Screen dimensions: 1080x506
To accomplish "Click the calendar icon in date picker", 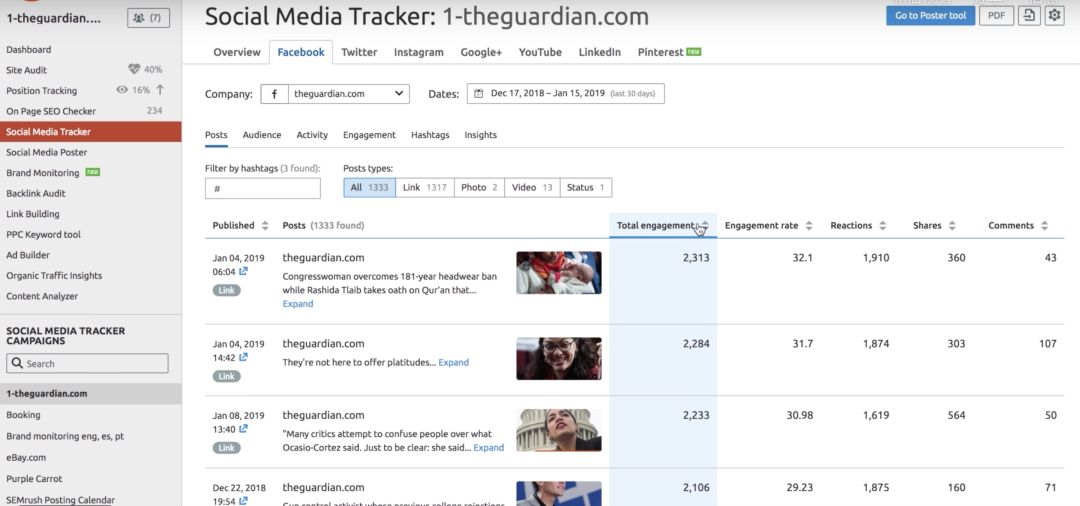I will click(479, 94).
